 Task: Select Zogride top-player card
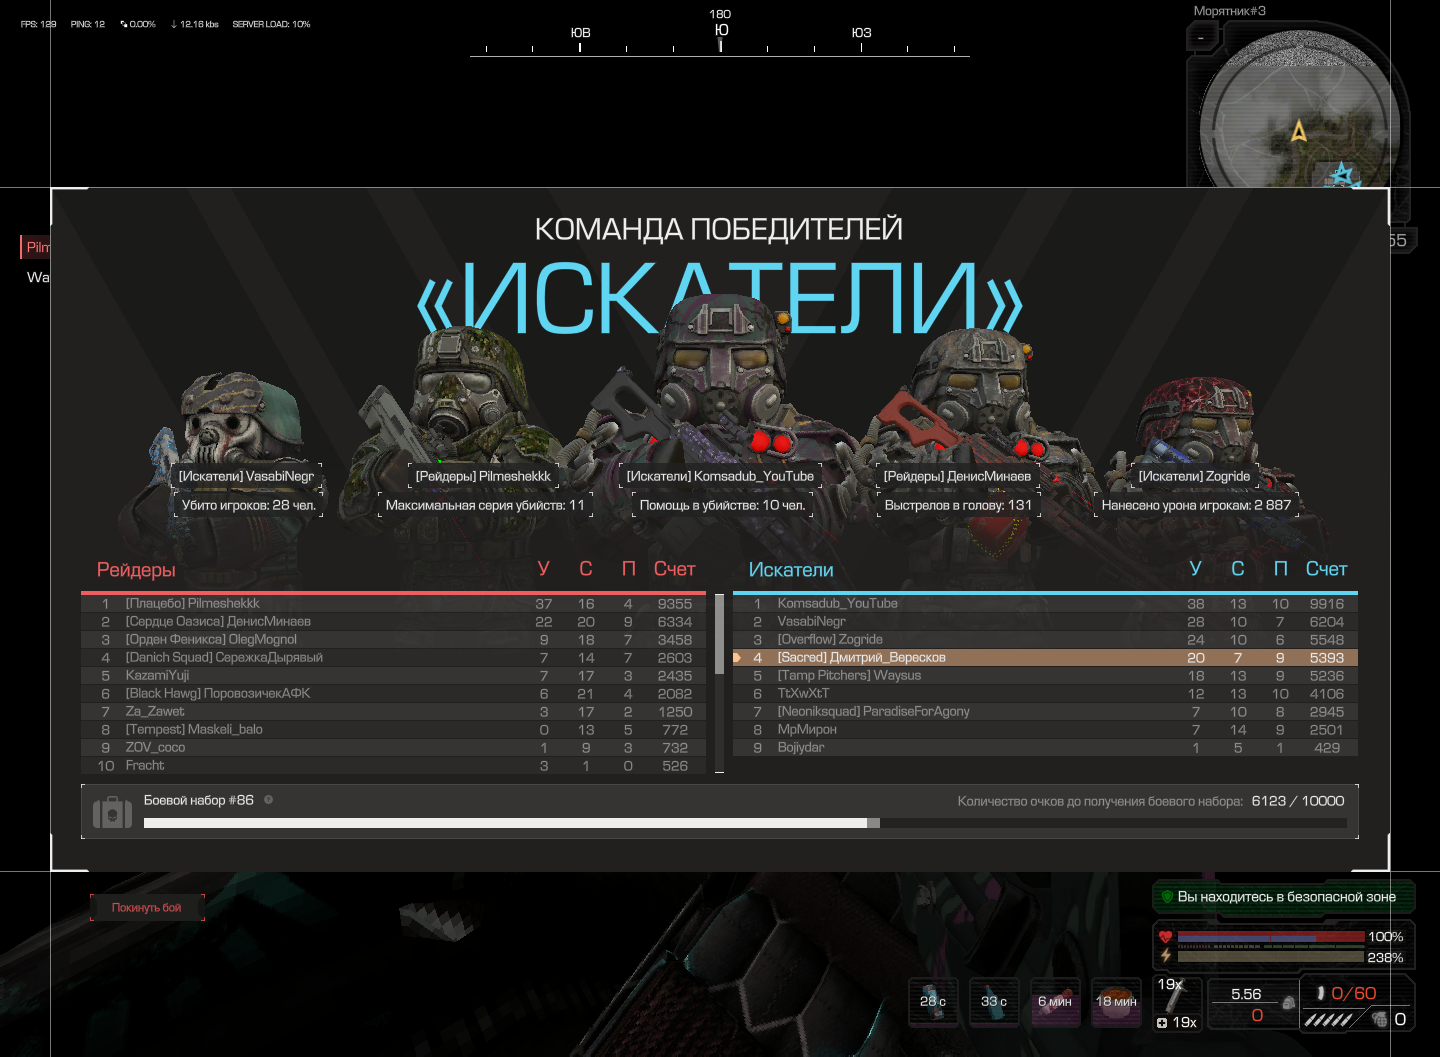point(1194,476)
